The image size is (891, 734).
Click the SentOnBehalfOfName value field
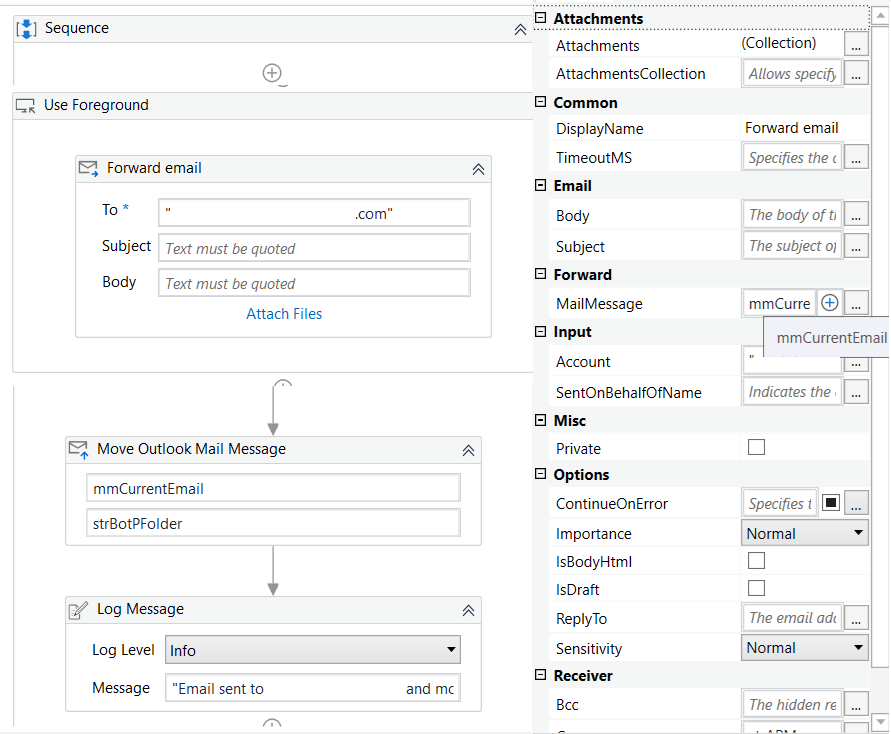792,391
